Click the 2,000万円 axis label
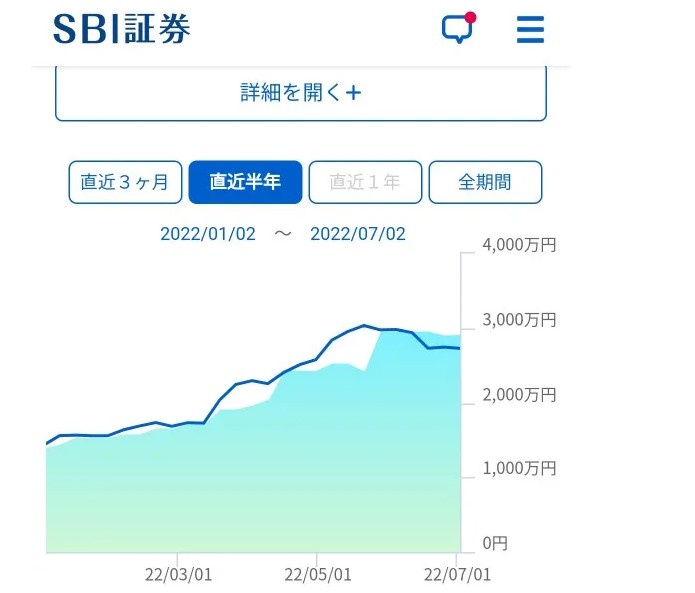Image resolution: width=695 pixels, height=593 pixels. (x=520, y=394)
